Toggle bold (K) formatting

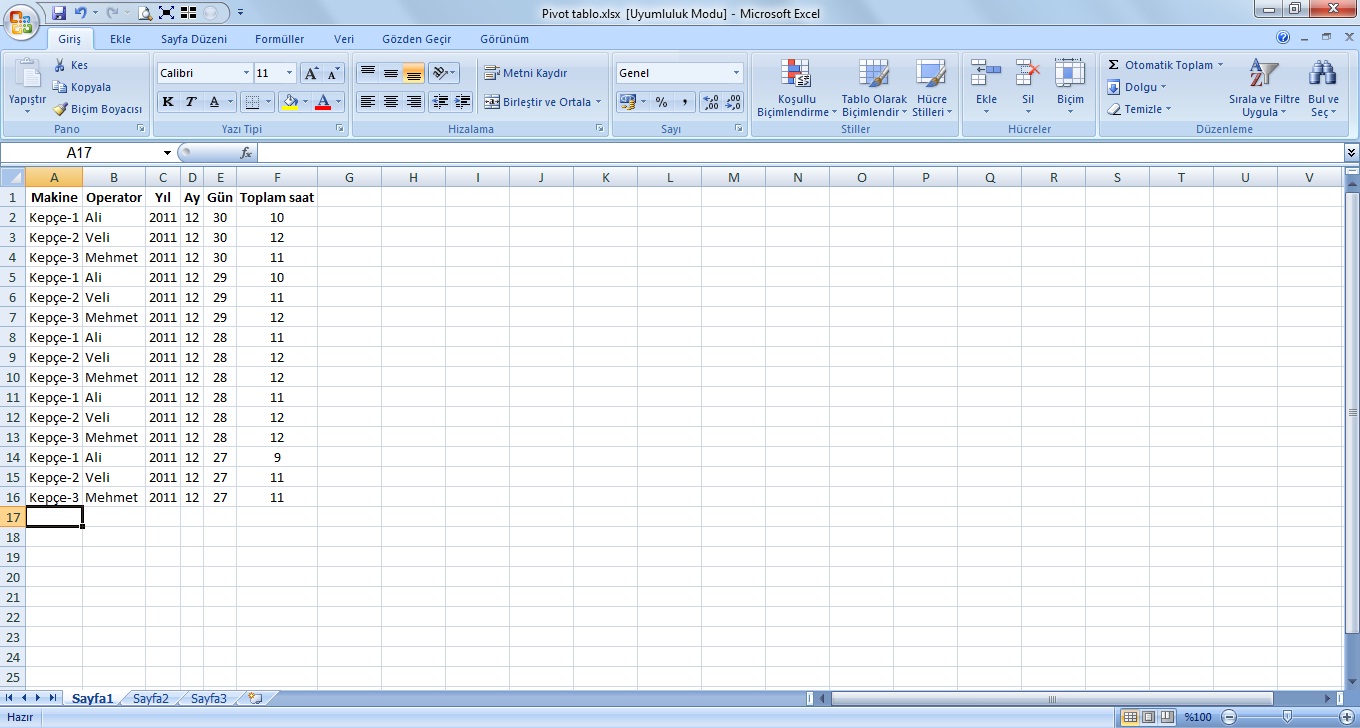coord(168,101)
